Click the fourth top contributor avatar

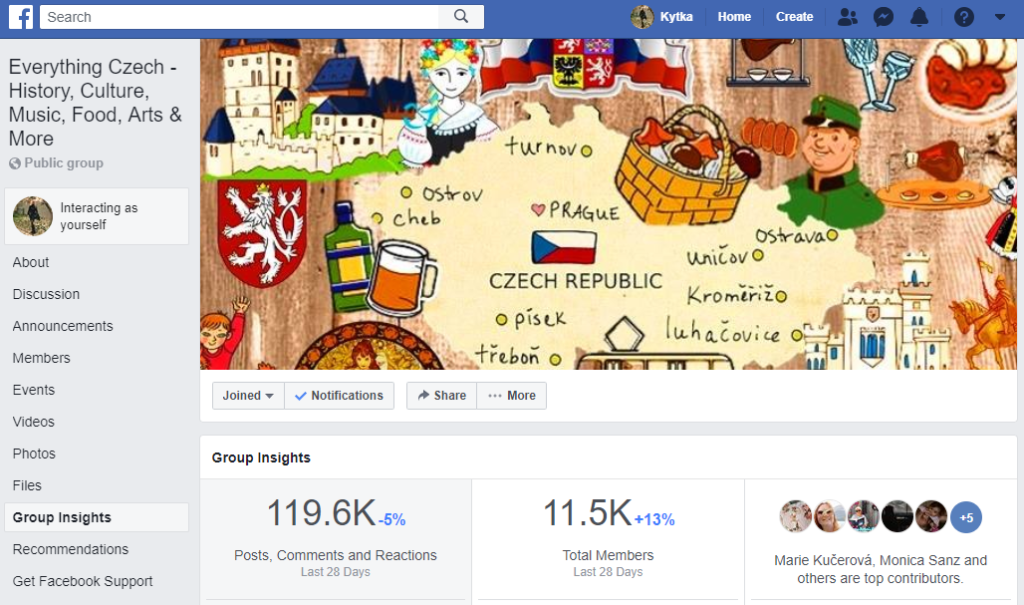pos(897,517)
